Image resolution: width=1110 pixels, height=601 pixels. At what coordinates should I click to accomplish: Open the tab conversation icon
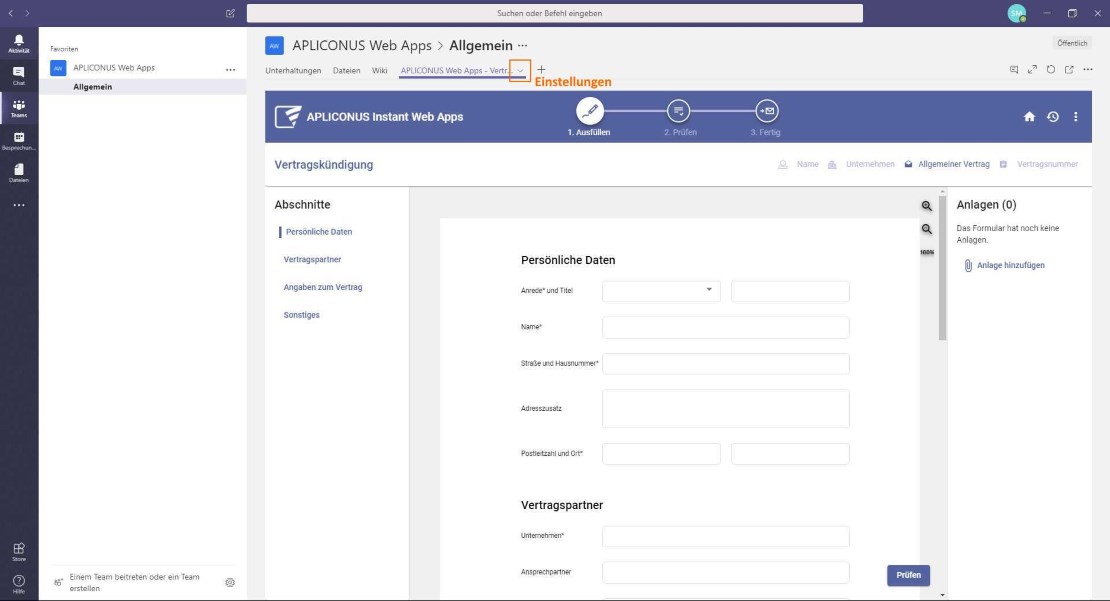tap(1014, 69)
